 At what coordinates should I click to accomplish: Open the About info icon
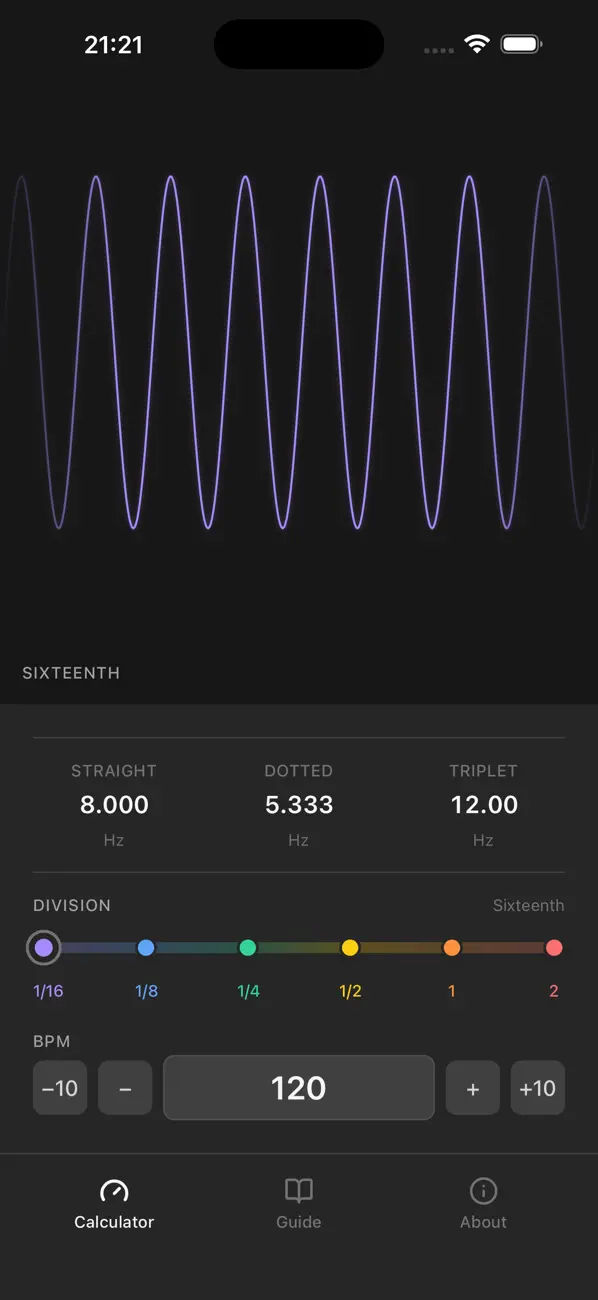(x=483, y=1191)
